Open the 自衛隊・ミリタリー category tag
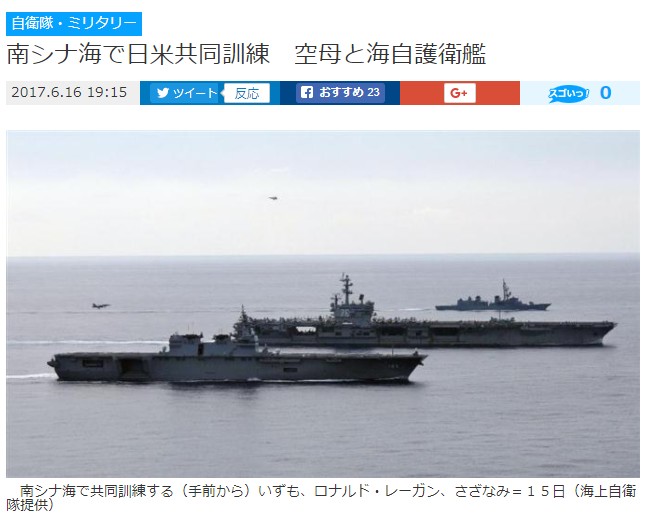The image size is (652, 525). [x=74, y=24]
